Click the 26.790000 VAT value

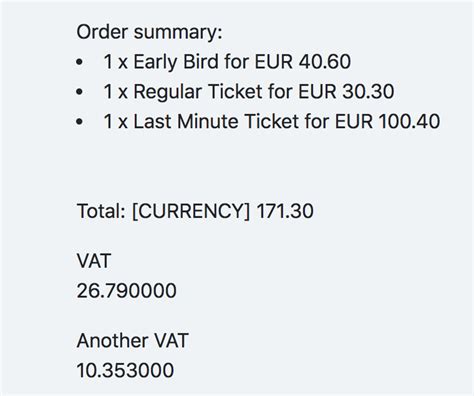127,291
